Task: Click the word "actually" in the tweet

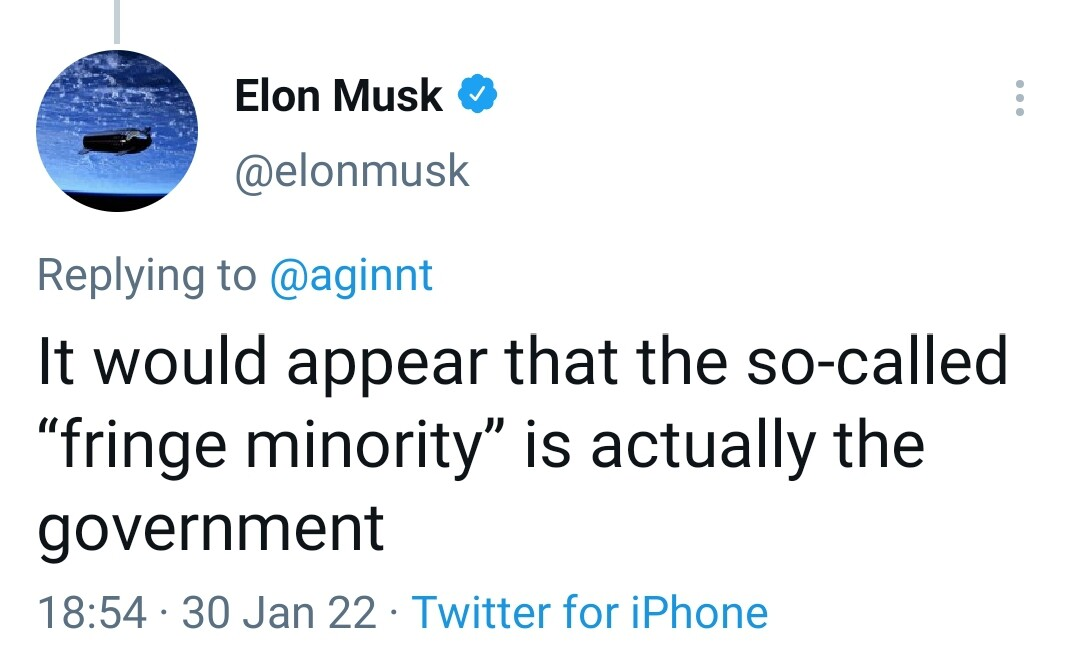Action: click(x=702, y=445)
